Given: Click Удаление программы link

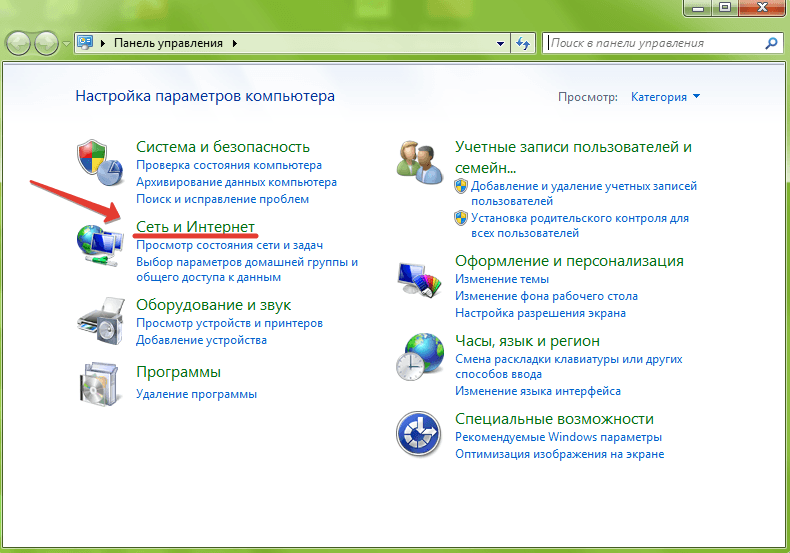Looking at the screenshot, I should (x=196, y=394).
